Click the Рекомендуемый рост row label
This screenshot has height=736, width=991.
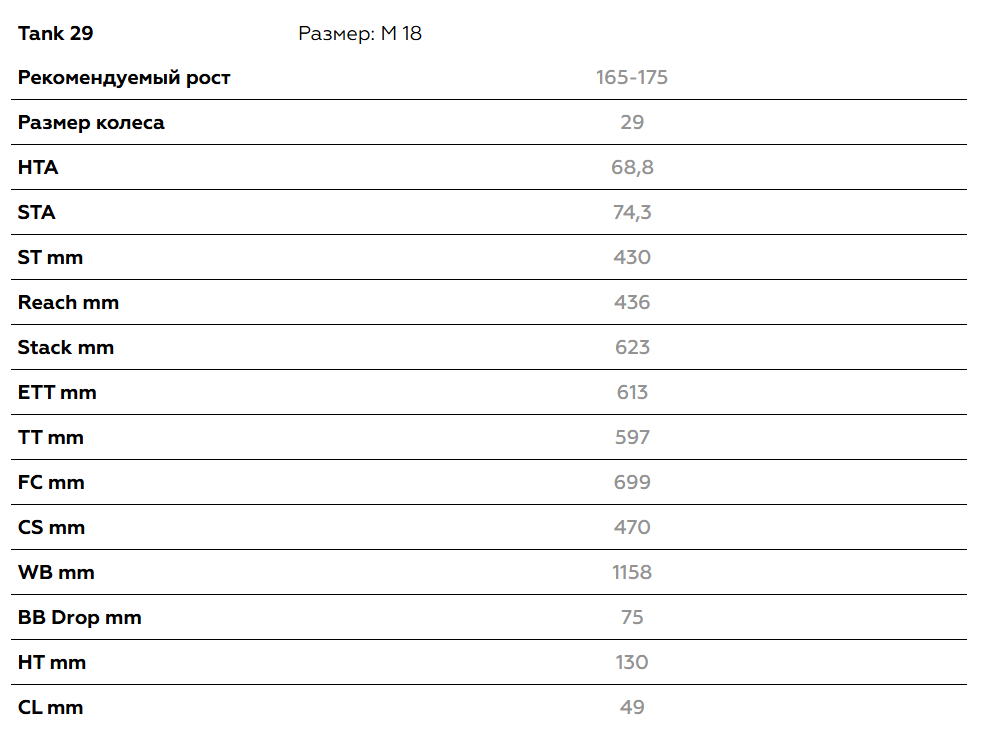pyautogui.click(x=124, y=77)
